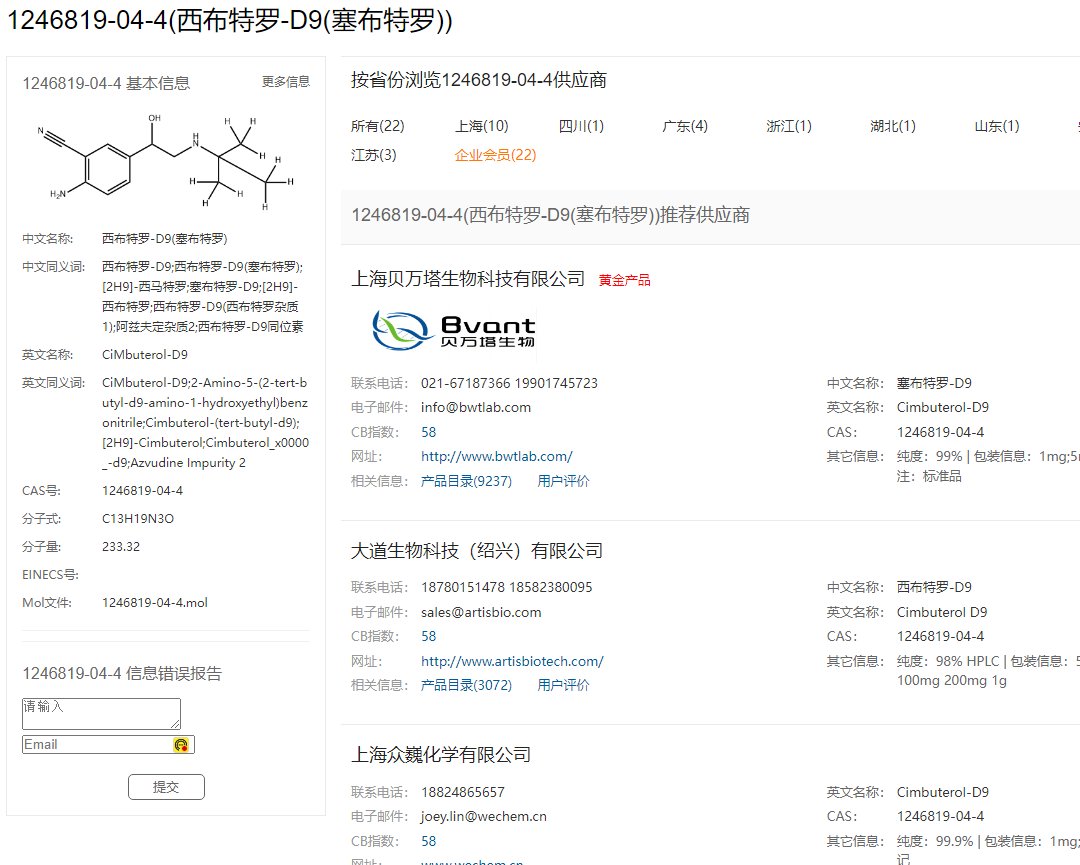Focus the Email input field

[108, 744]
